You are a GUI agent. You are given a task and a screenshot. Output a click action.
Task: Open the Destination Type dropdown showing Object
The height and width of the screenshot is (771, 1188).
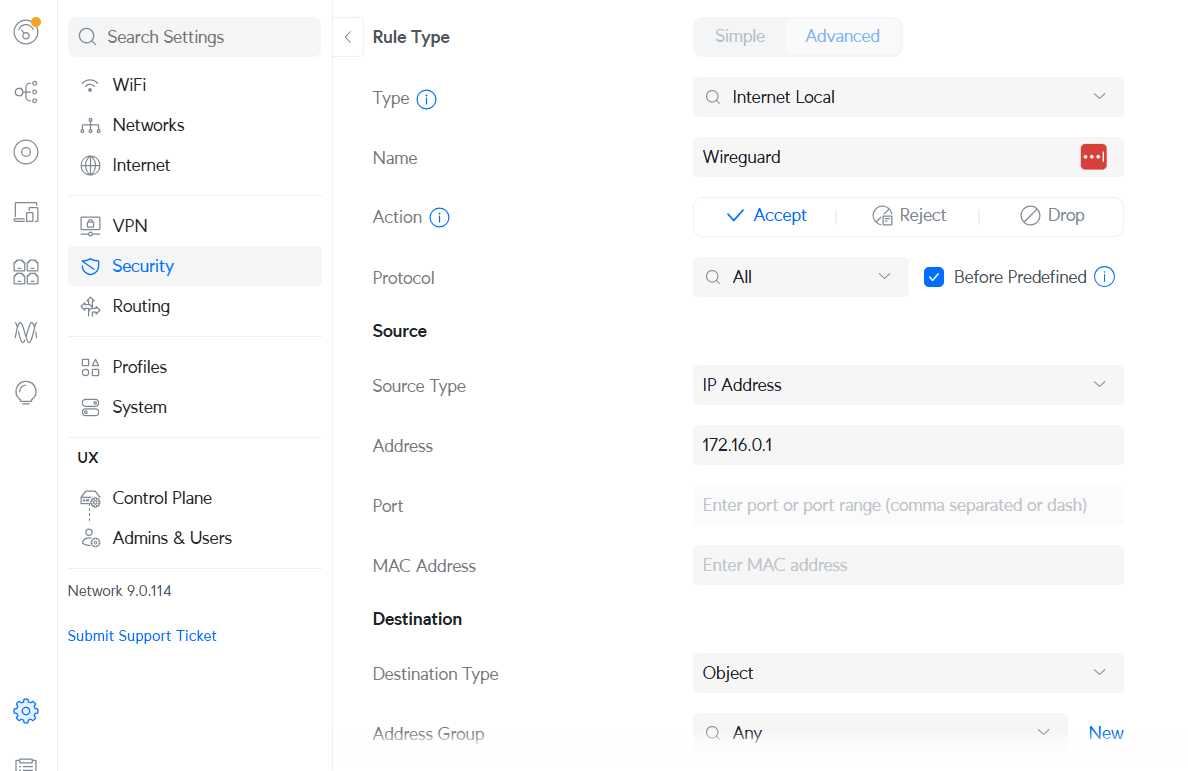908,673
